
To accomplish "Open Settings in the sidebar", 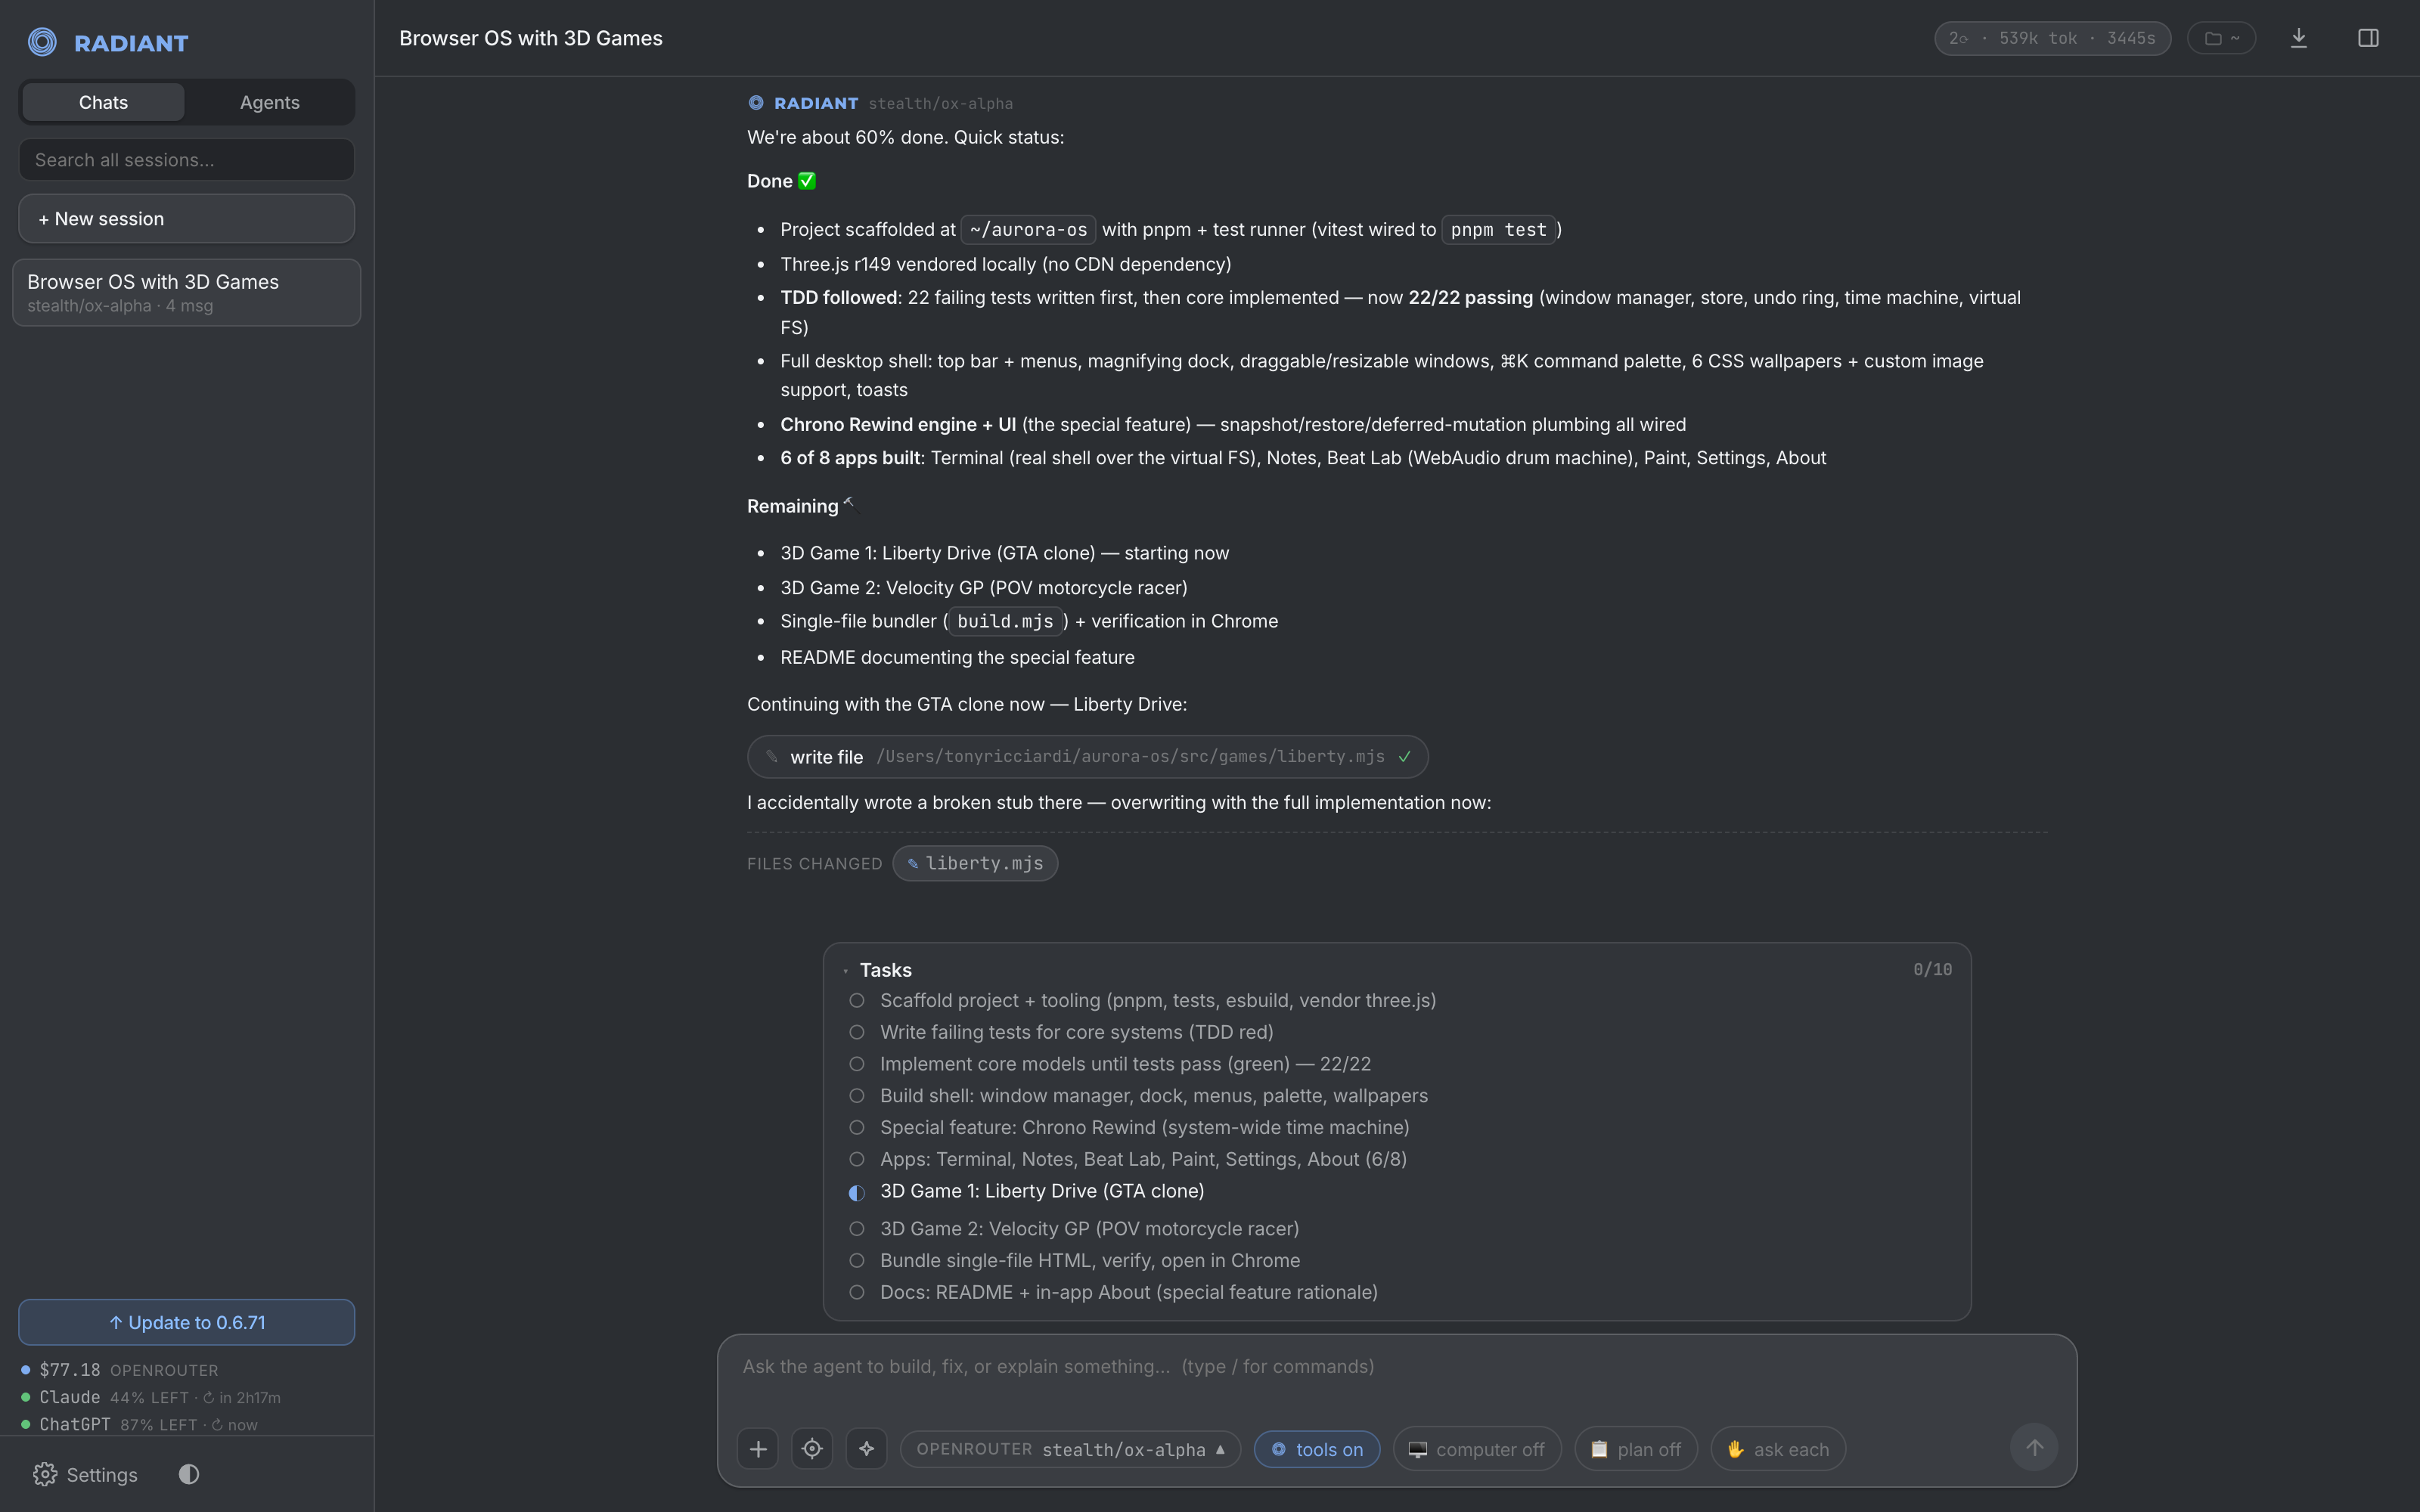I will [x=85, y=1474].
